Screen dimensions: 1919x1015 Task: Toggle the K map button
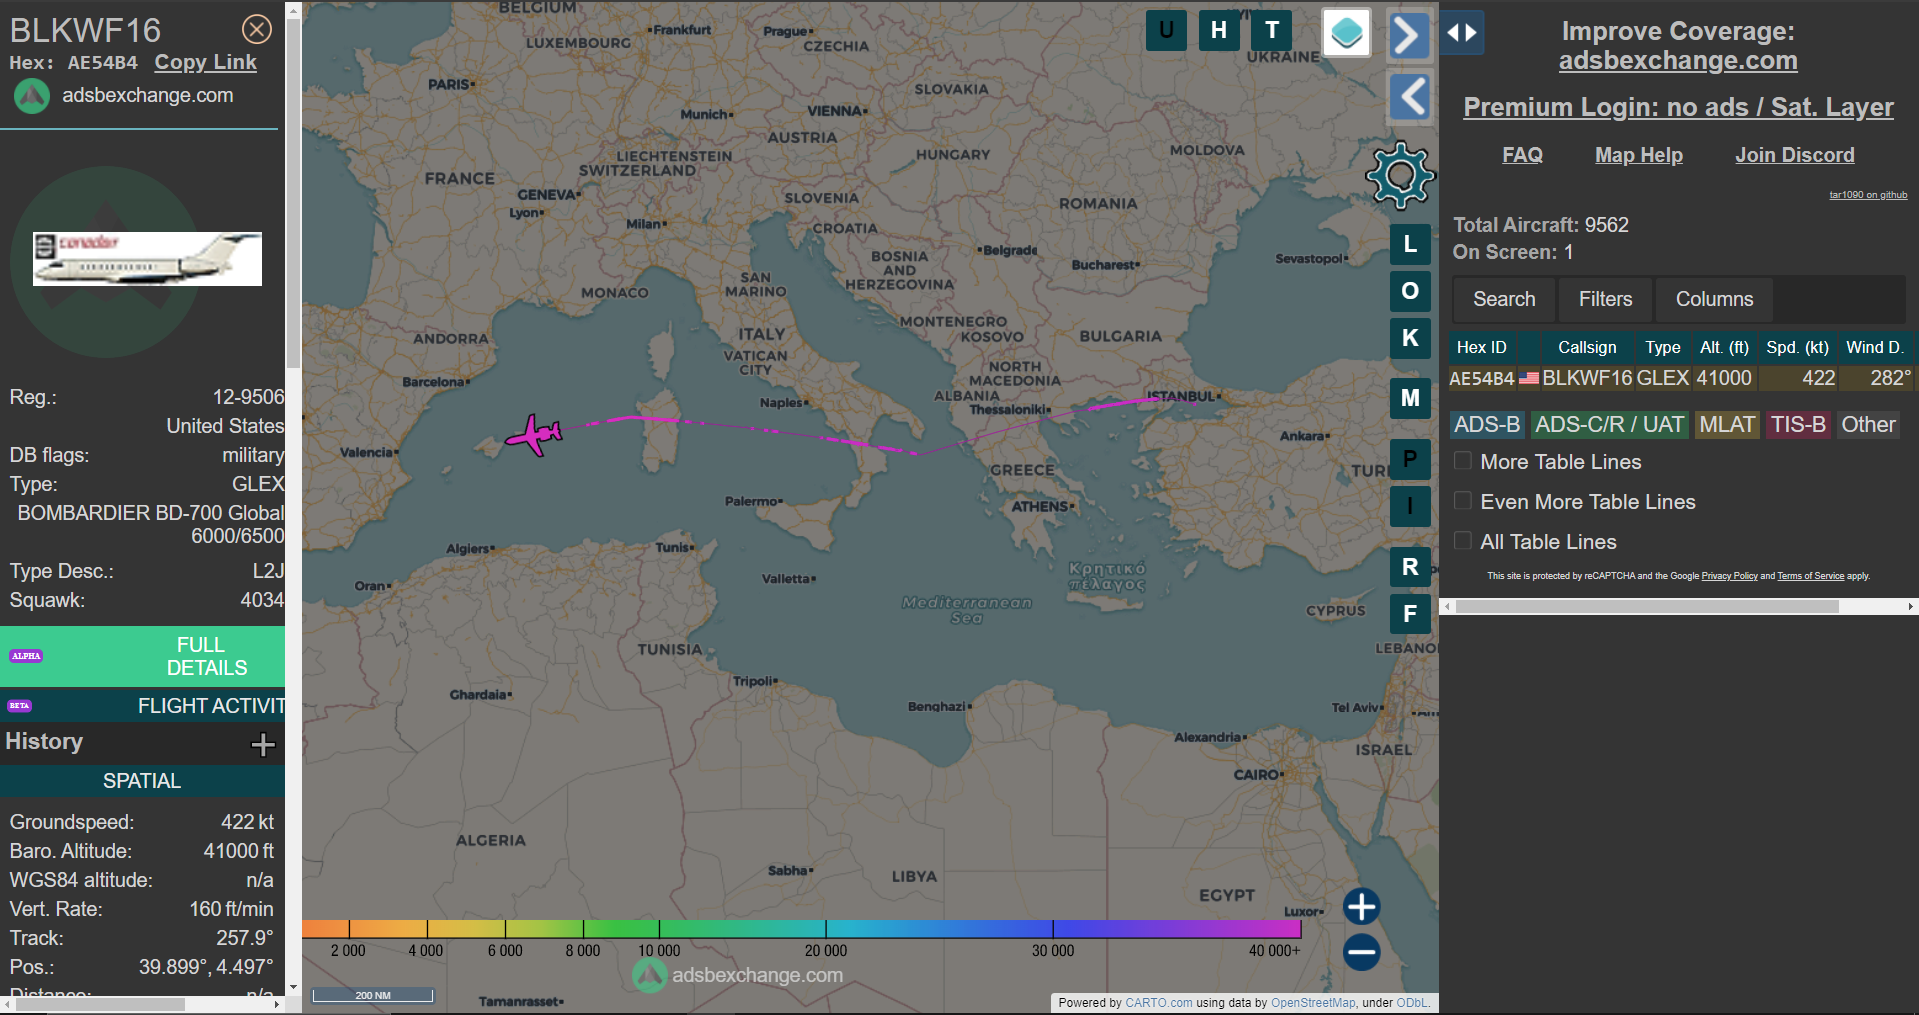click(x=1410, y=338)
